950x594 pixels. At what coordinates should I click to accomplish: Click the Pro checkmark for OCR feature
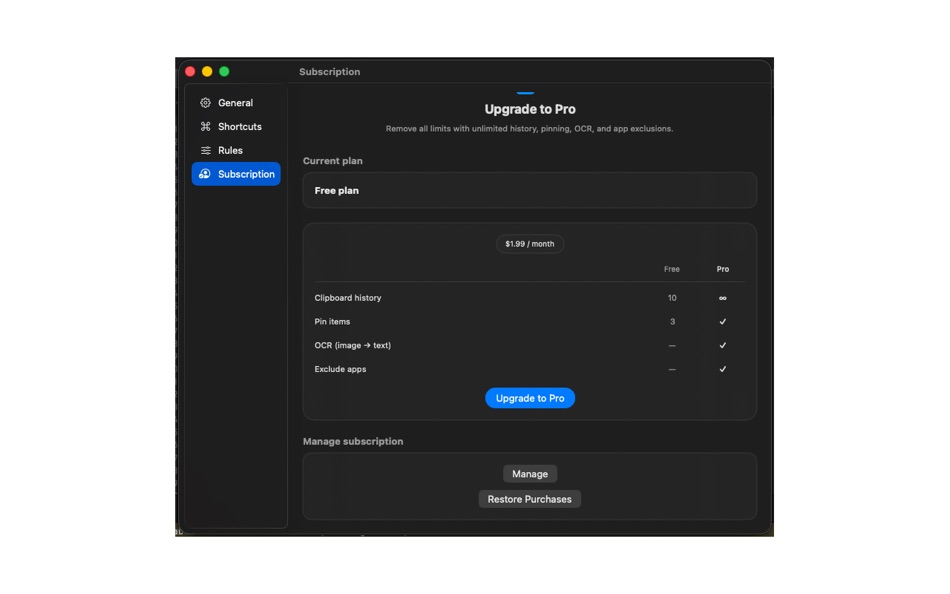pyautogui.click(x=722, y=345)
